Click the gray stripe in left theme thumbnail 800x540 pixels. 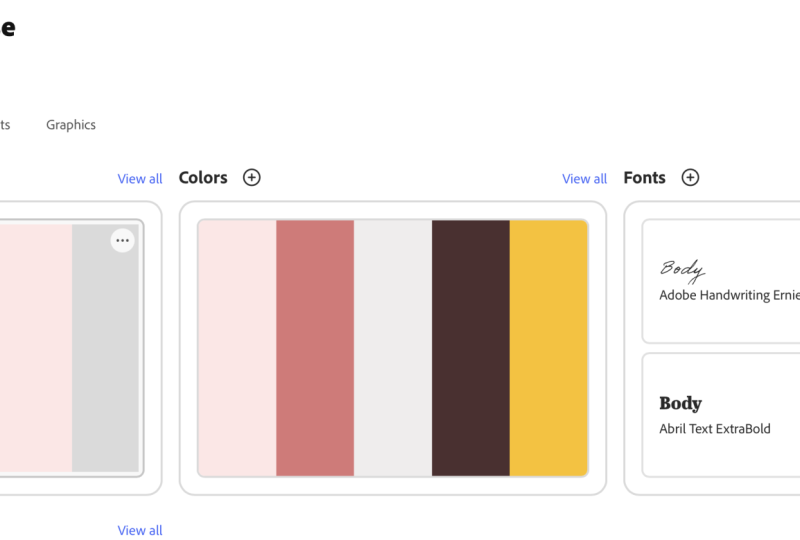(x=105, y=348)
